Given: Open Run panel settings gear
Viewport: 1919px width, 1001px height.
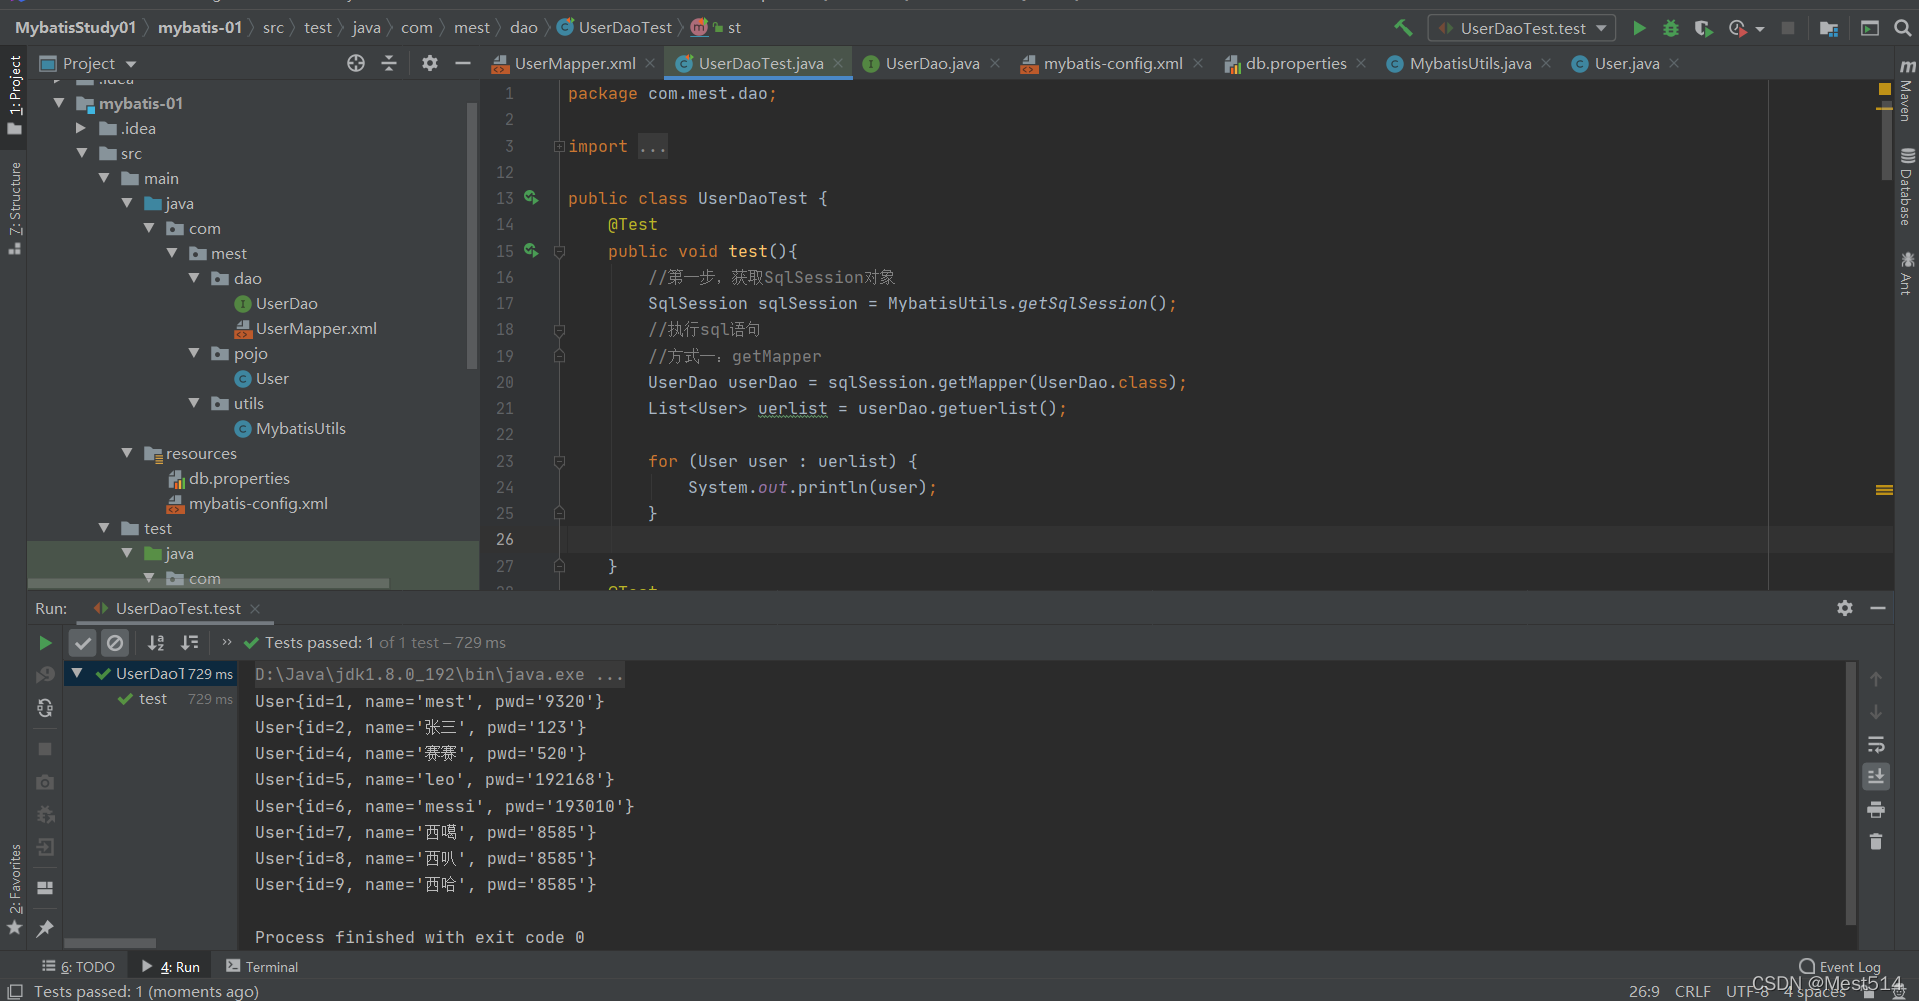Looking at the screenshot, I should click(x=1845, y=608).
